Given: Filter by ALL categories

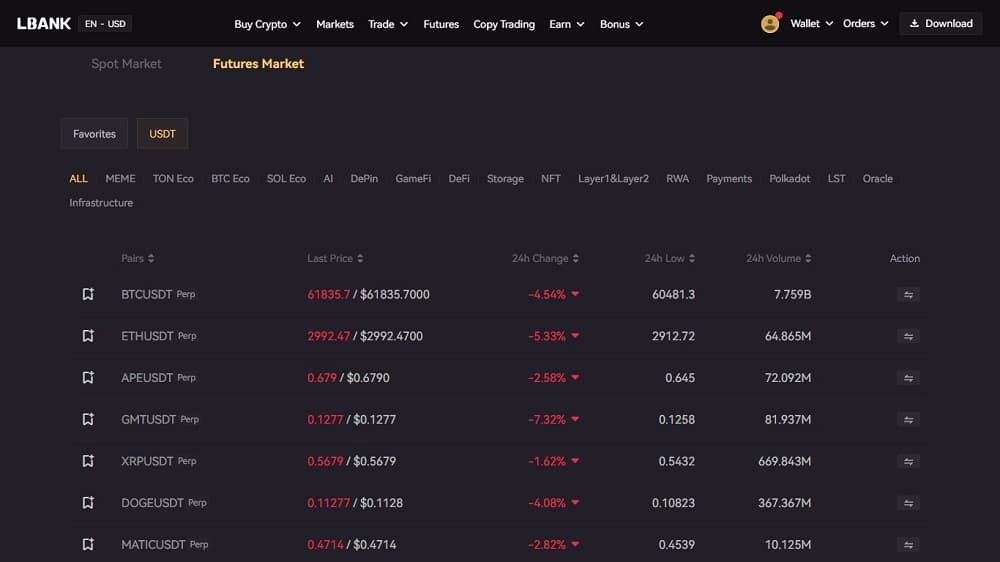Looking at the screenshot, I should pyautogui.click(x=78, y=179).
